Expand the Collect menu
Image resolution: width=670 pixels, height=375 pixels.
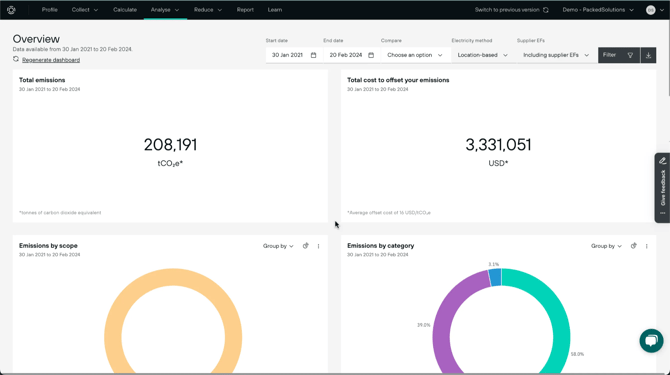coord(85,10)
